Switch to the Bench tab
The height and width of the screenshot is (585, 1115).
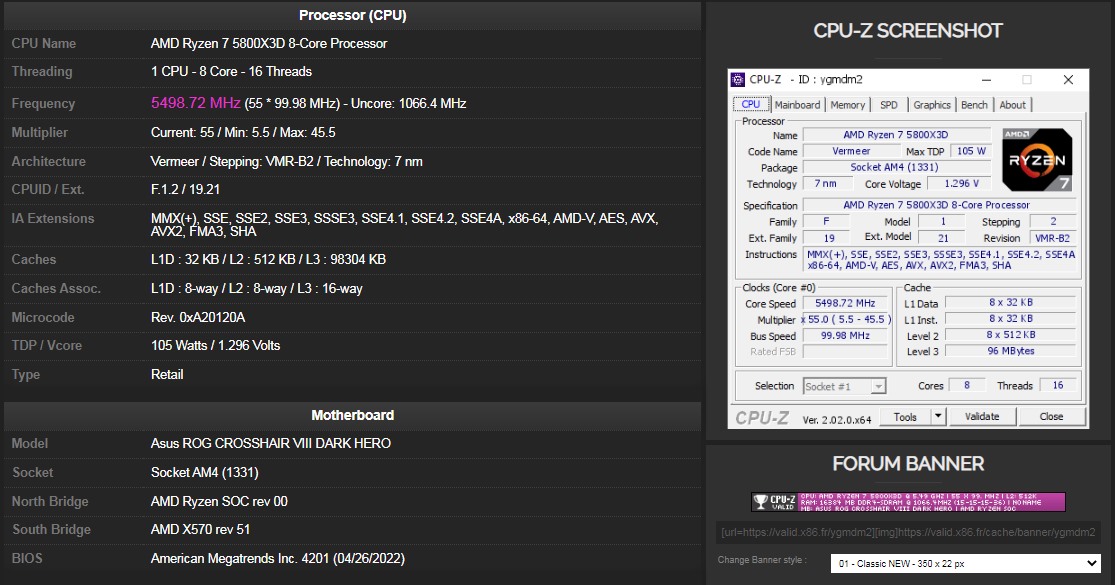974,104
